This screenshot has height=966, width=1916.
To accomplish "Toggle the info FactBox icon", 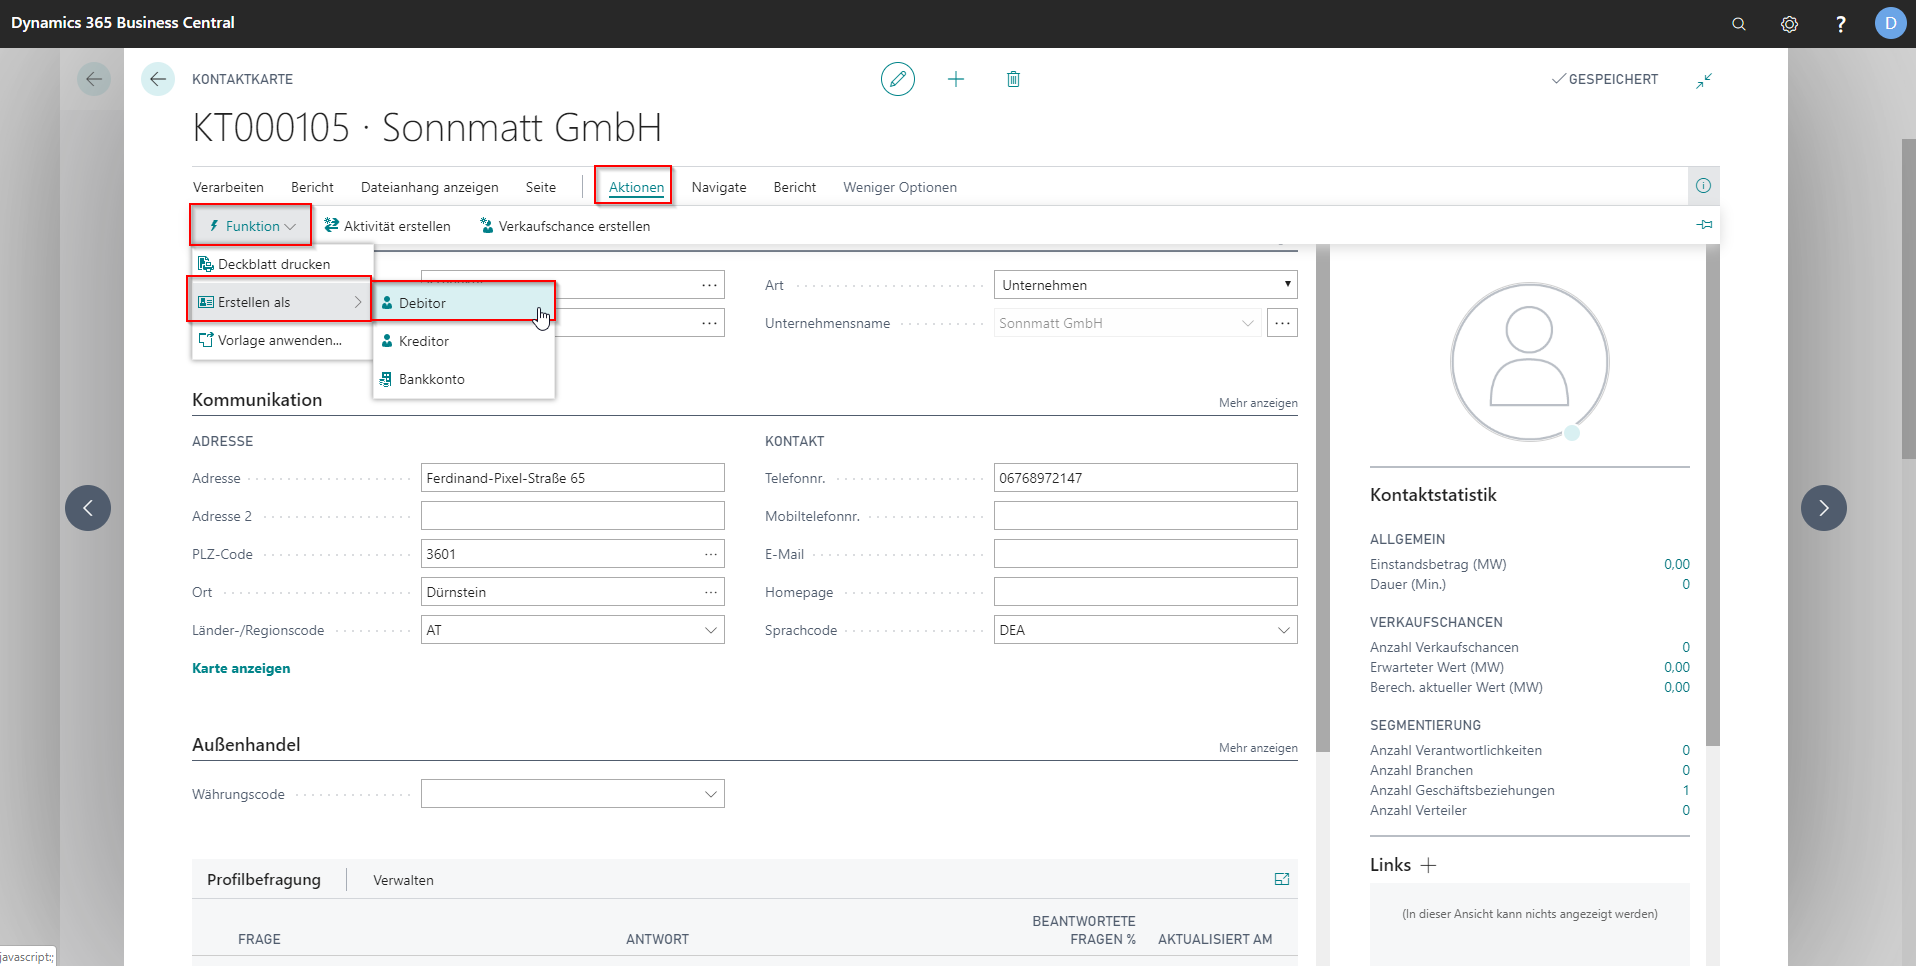I will point(1703,185).
